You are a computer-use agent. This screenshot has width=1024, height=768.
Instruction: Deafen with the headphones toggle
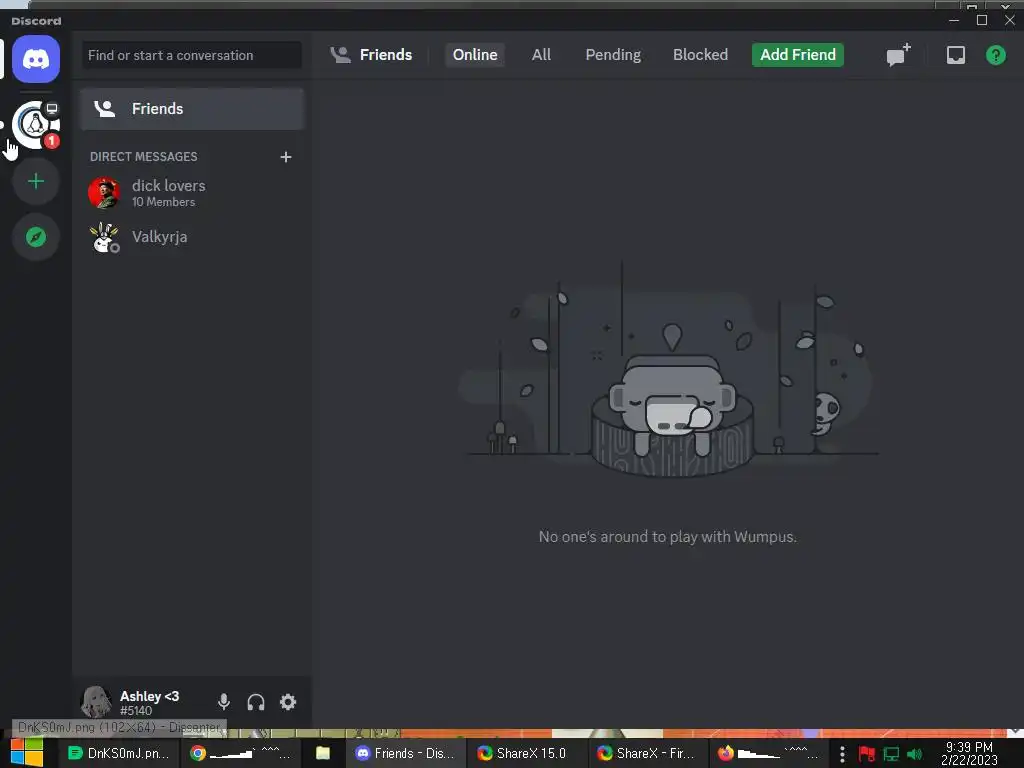pyautogui.click(x=256, y=702)
